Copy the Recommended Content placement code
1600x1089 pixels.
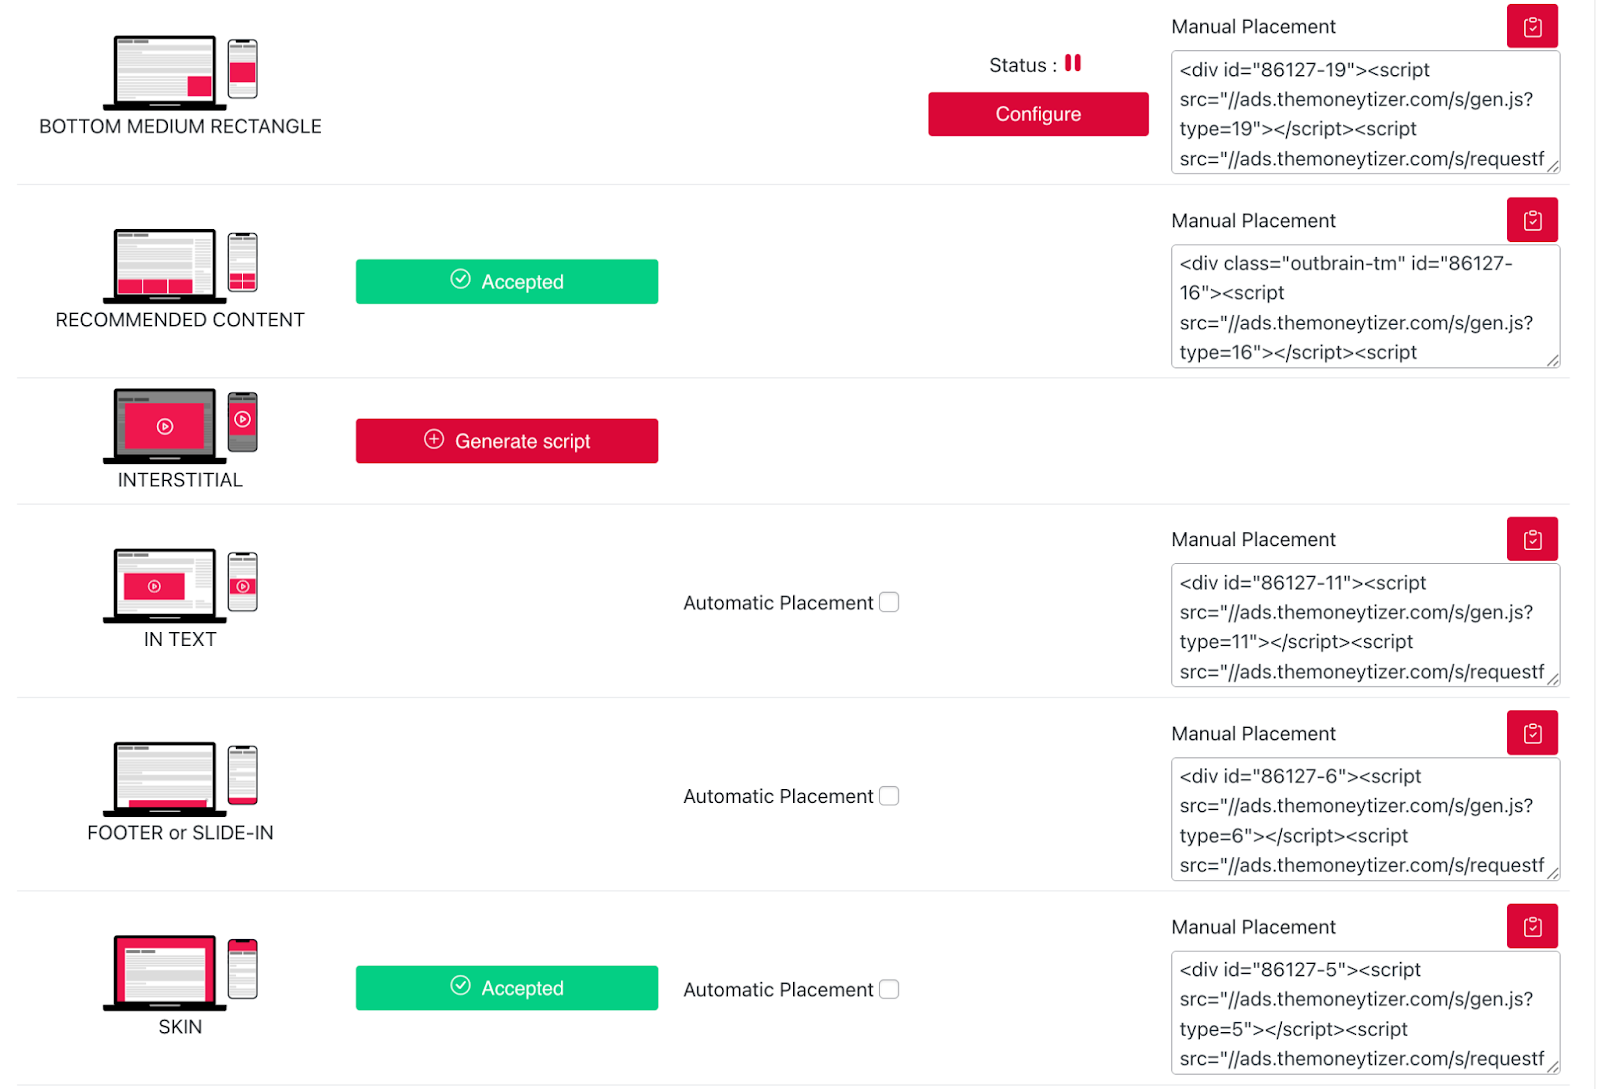click(1531, 220)
